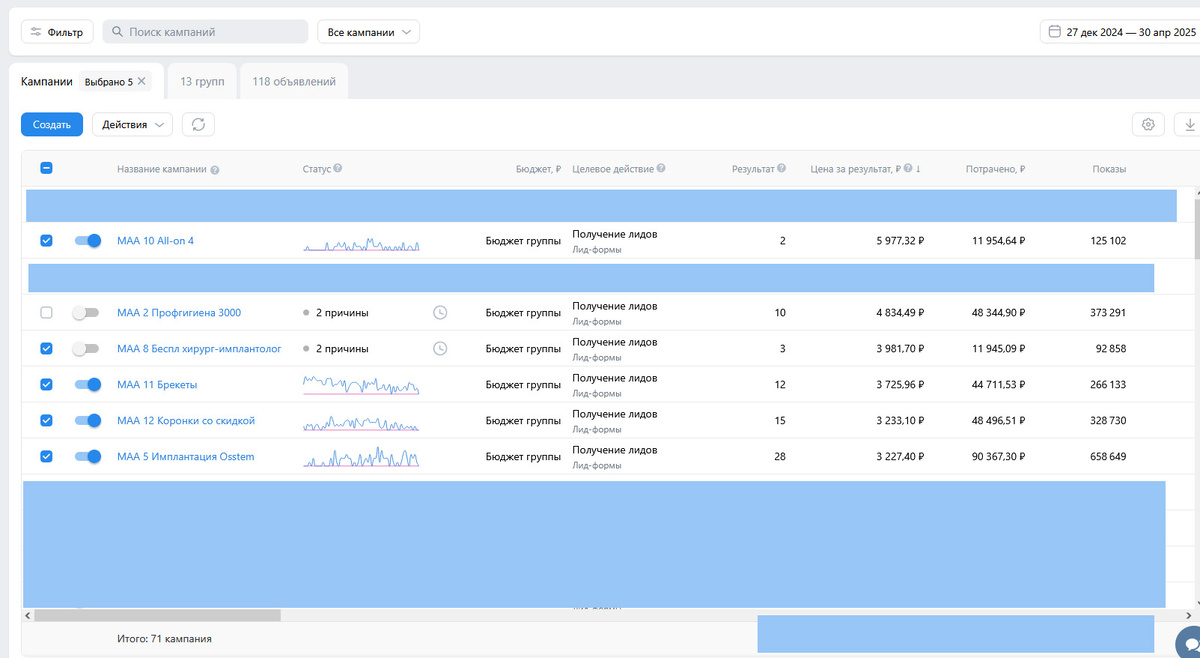1200x658 pixels.
Task: Switch to the 13 групп tab
Action: 202,81
